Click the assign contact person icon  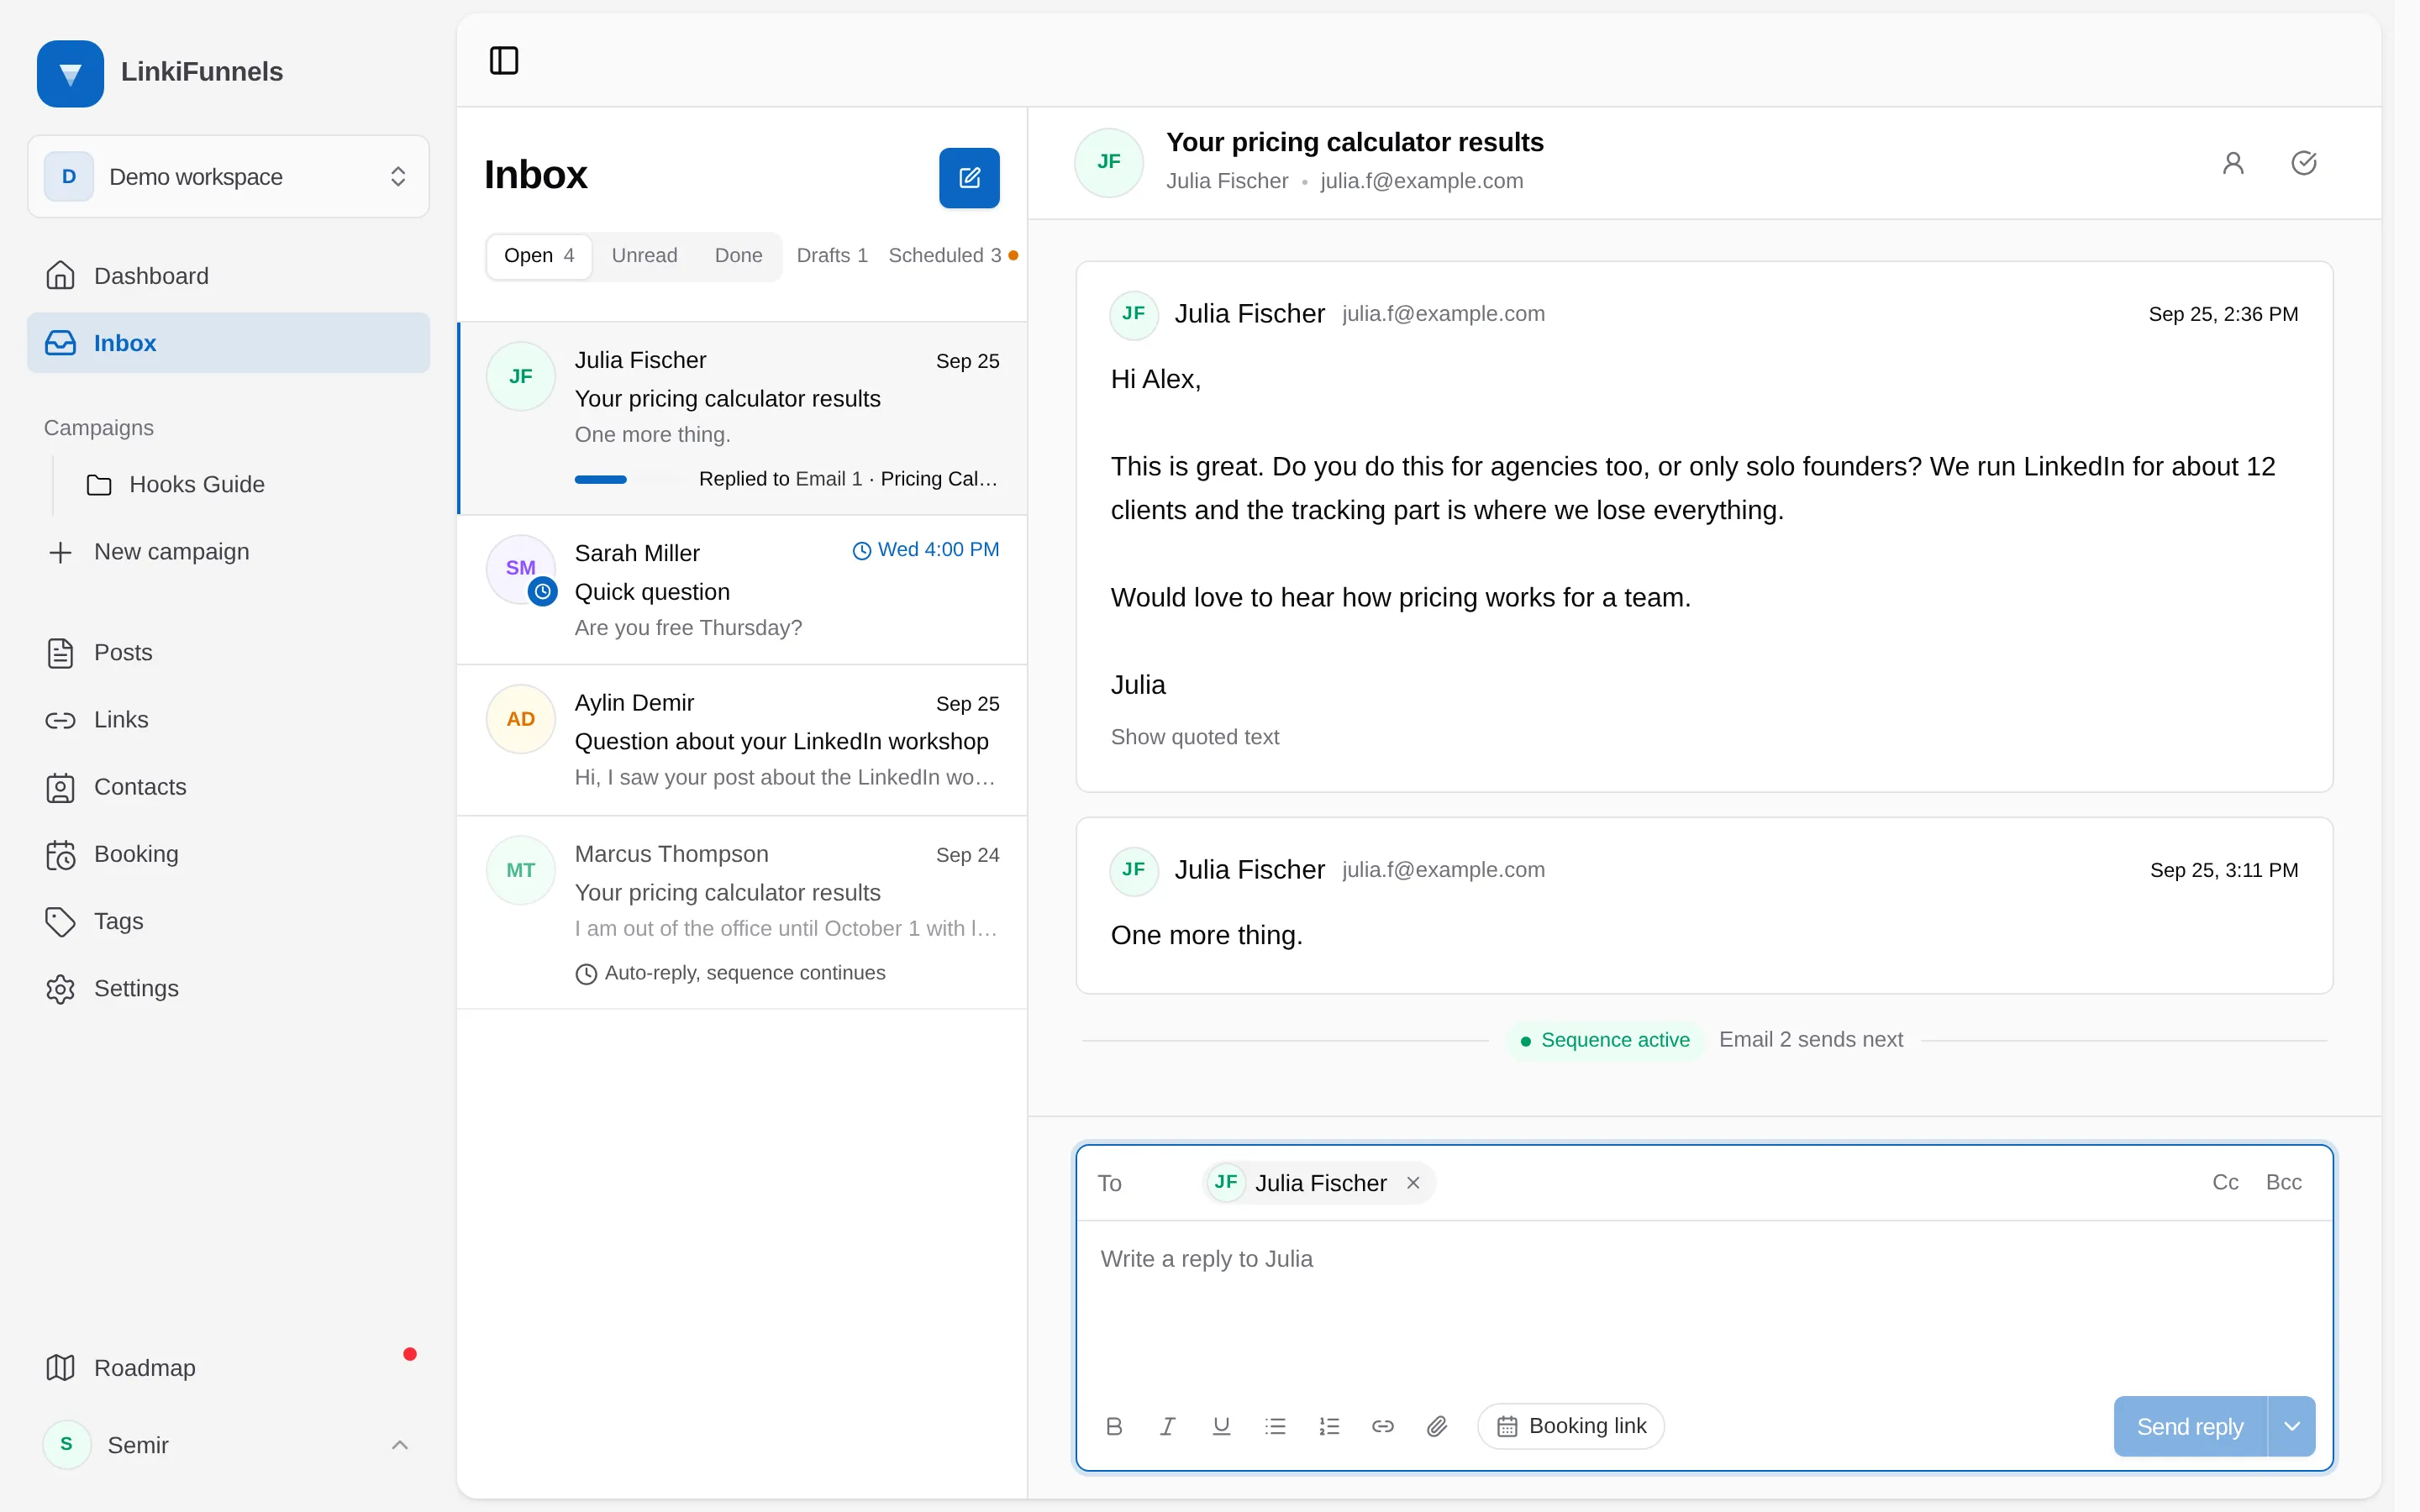tap(2233, 163)
